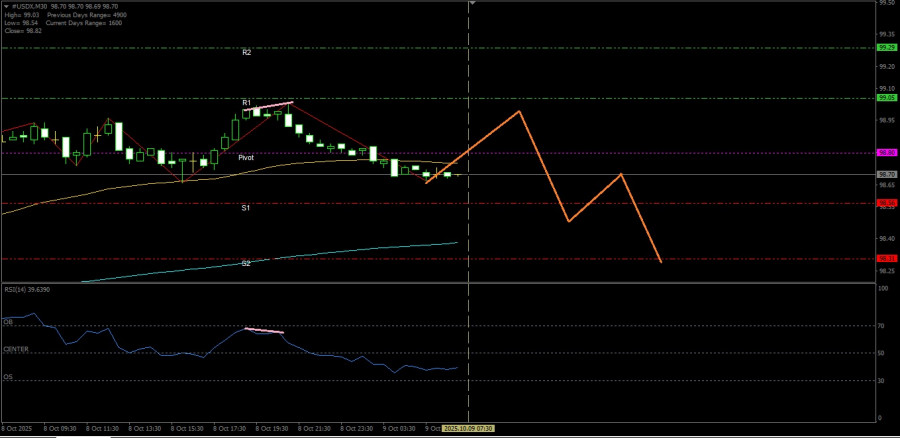This screenshot has width=900, height=438.
Task: Click the gray 98.70 current price tag
Action: tap(886, 174)
